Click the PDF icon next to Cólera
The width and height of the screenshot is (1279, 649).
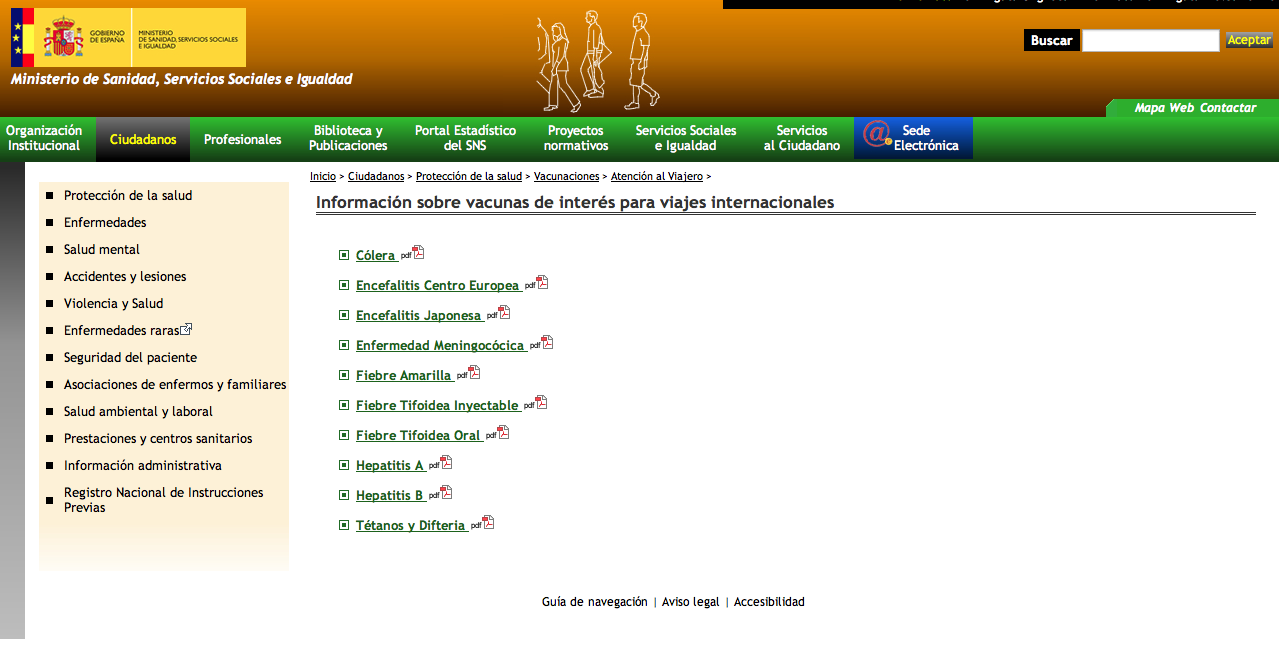tap(418, 253)
